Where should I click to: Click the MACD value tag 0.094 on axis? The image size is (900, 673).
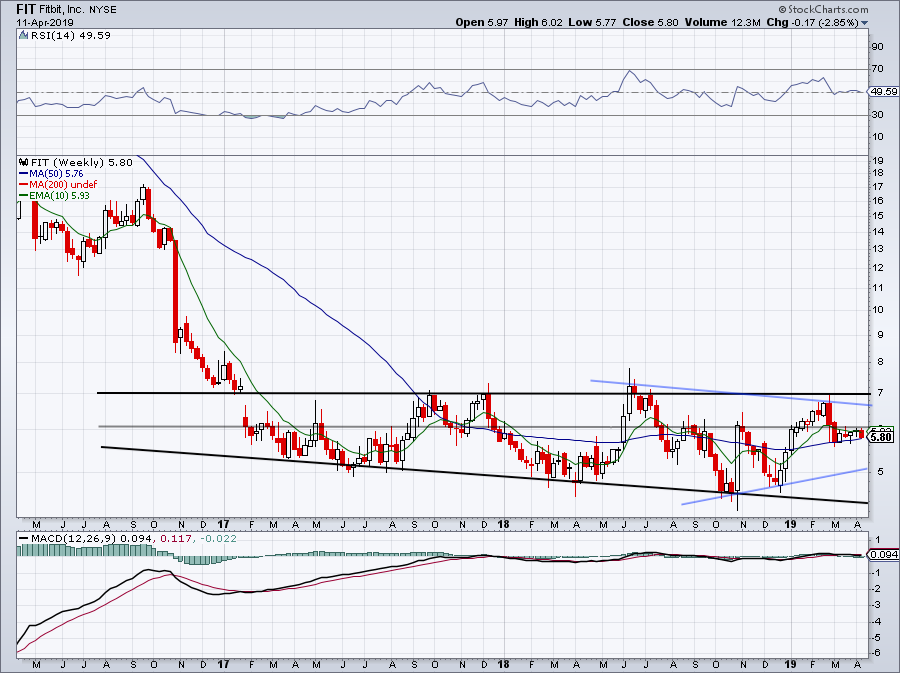tap(882, 555)
